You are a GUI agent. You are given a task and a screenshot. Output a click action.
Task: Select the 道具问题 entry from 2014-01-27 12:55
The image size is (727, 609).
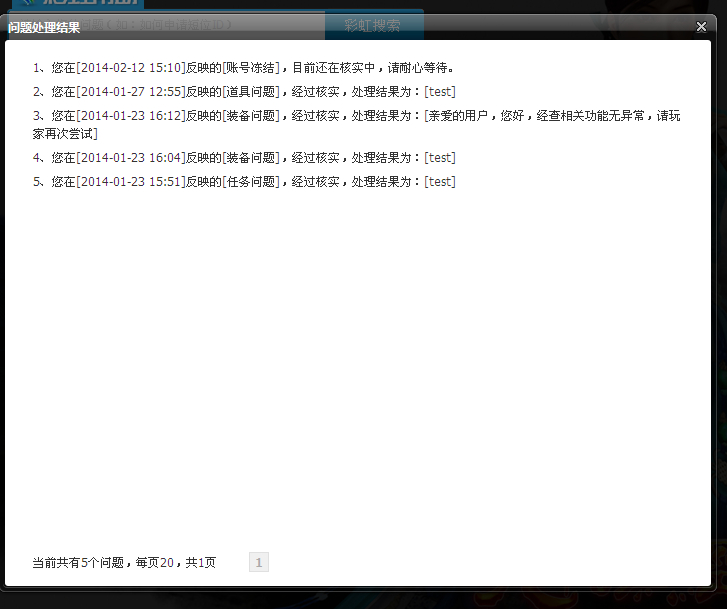coord(244,92)
